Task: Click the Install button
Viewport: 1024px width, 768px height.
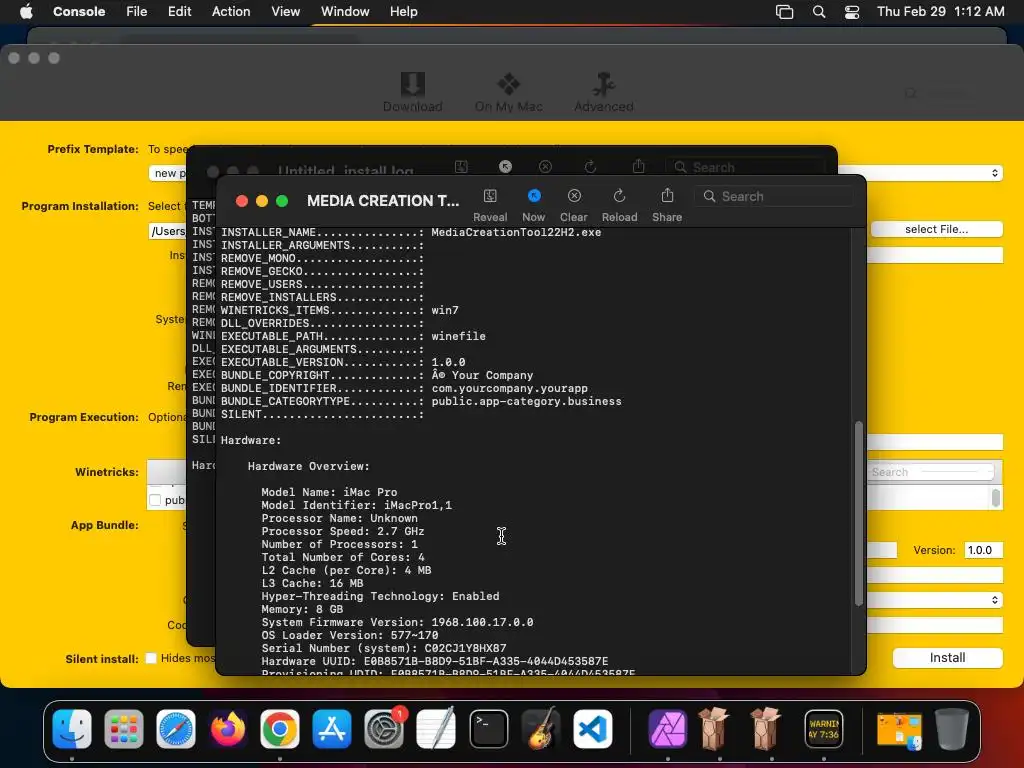Action: [x=948, y=658]
